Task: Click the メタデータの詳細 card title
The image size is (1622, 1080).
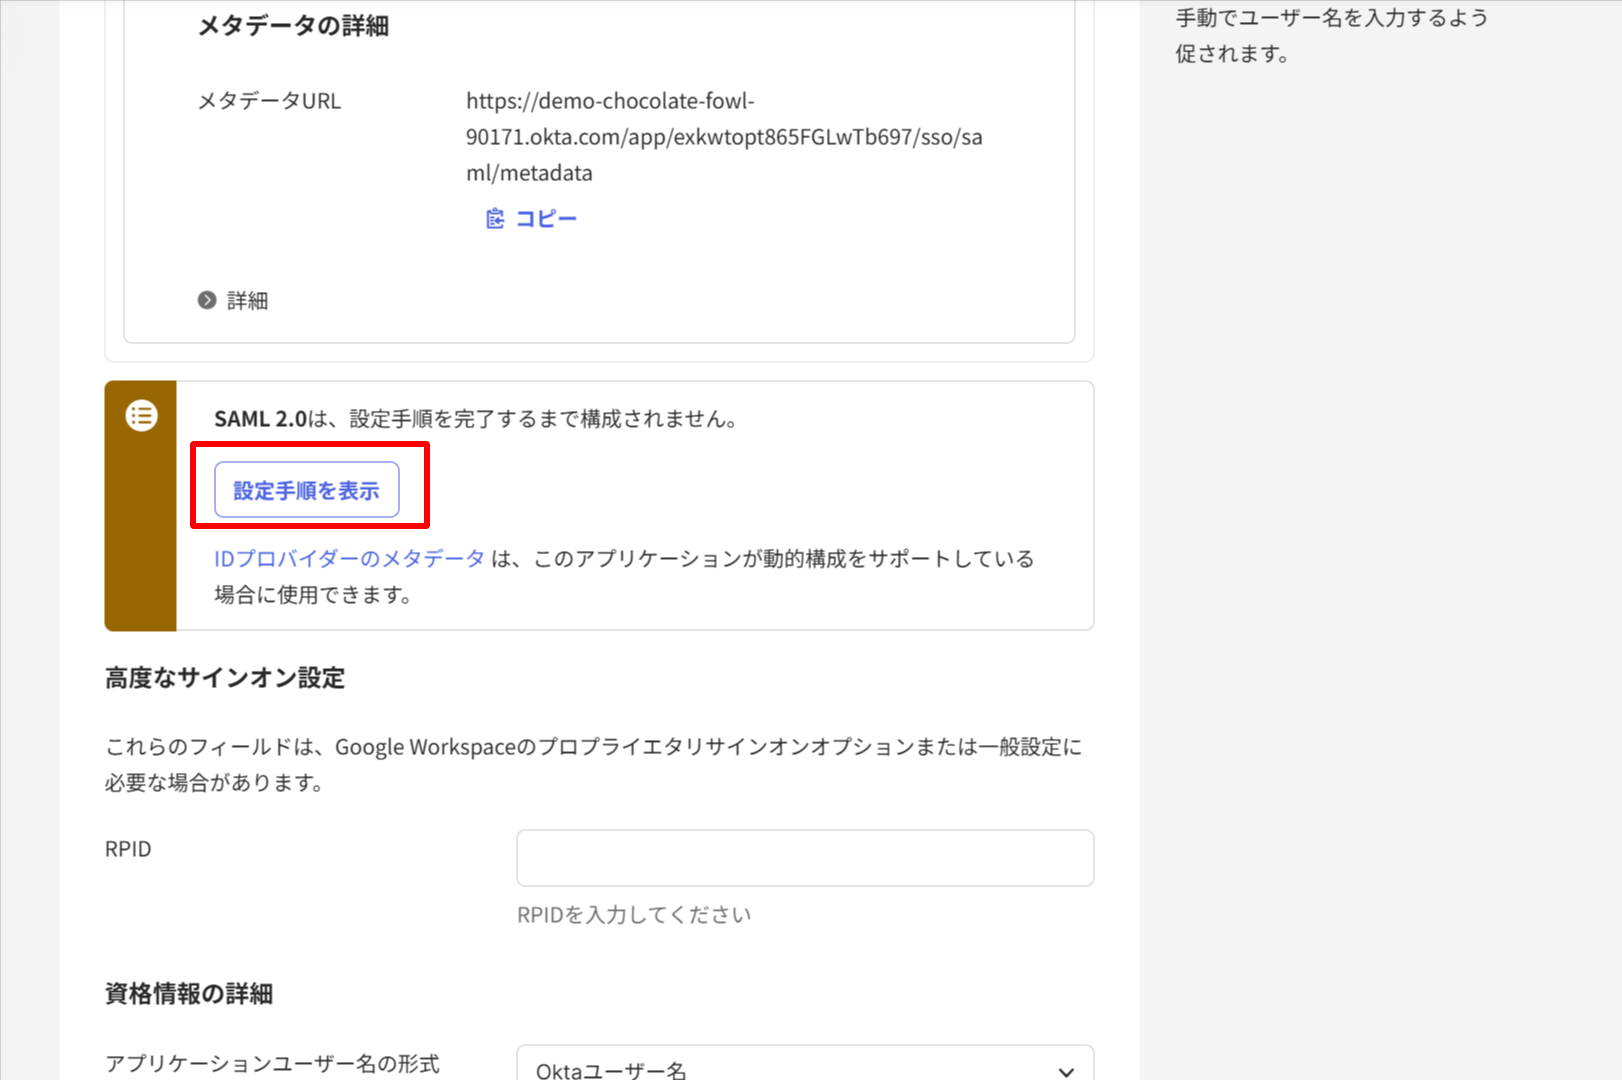Action: coord(291,25)
